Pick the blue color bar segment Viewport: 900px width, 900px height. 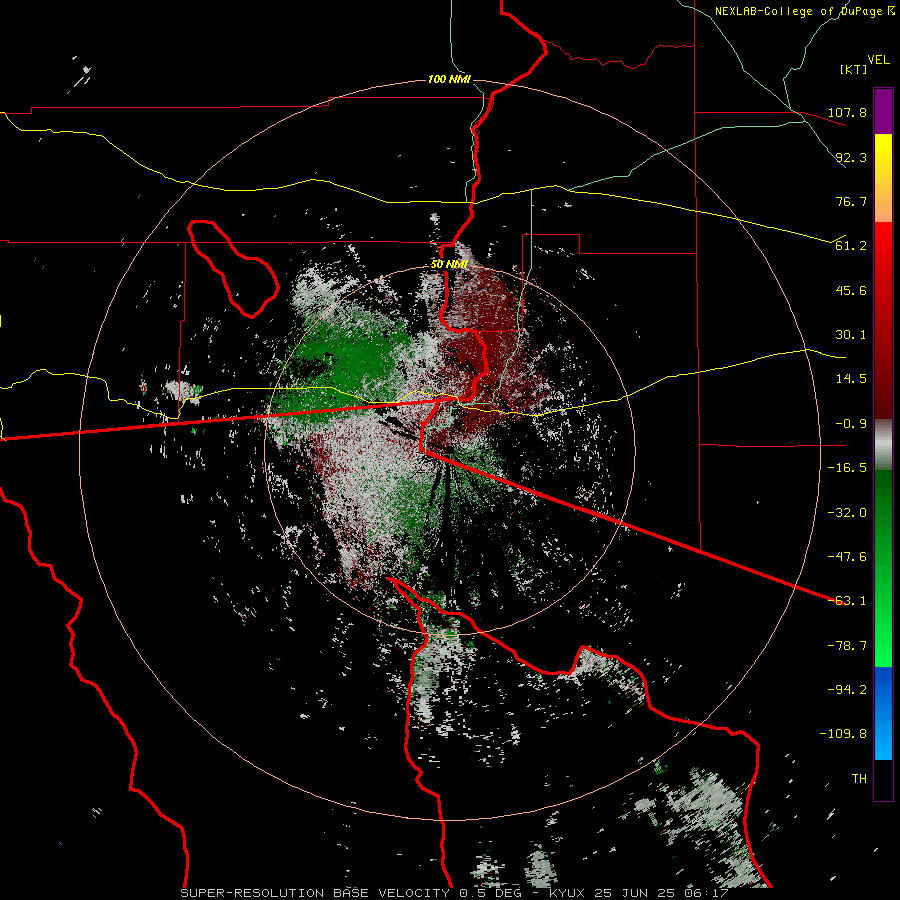883,713
